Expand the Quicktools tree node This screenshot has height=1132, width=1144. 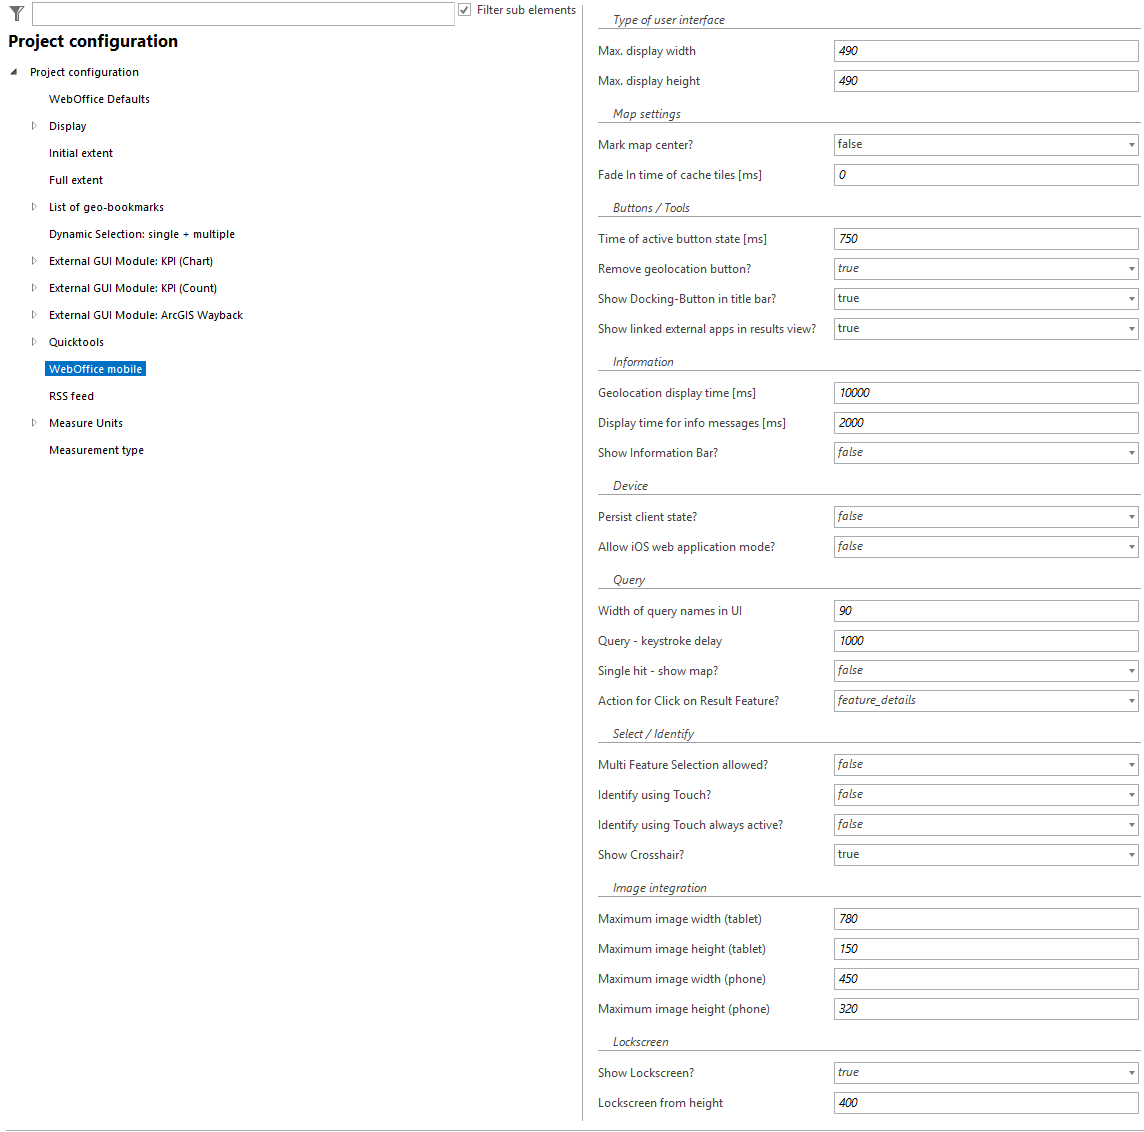[x=35, y=341]
